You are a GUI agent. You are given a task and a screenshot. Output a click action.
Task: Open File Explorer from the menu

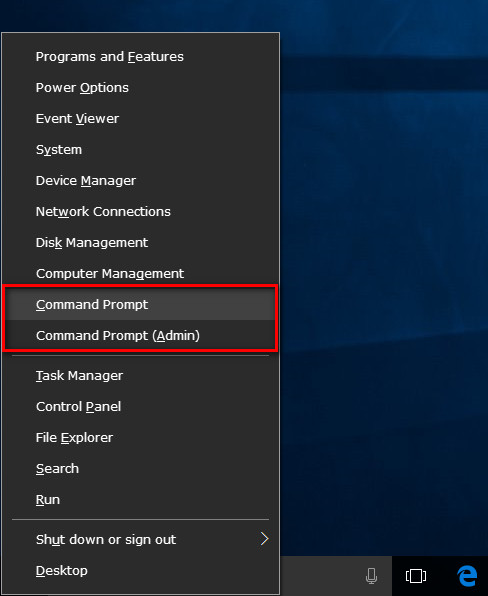click(141, 437)
